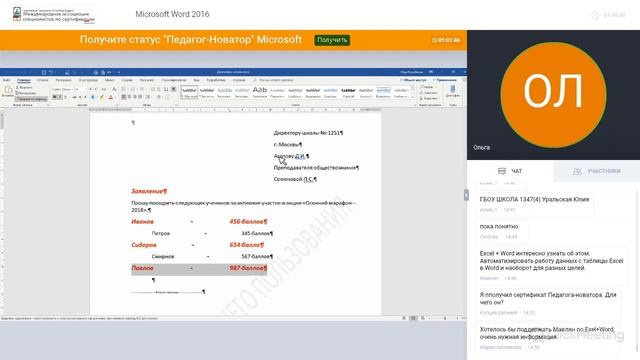The width and height of the screenshot is (640, 360).
Task: Open the font size combo box
Action: point(80,89)
